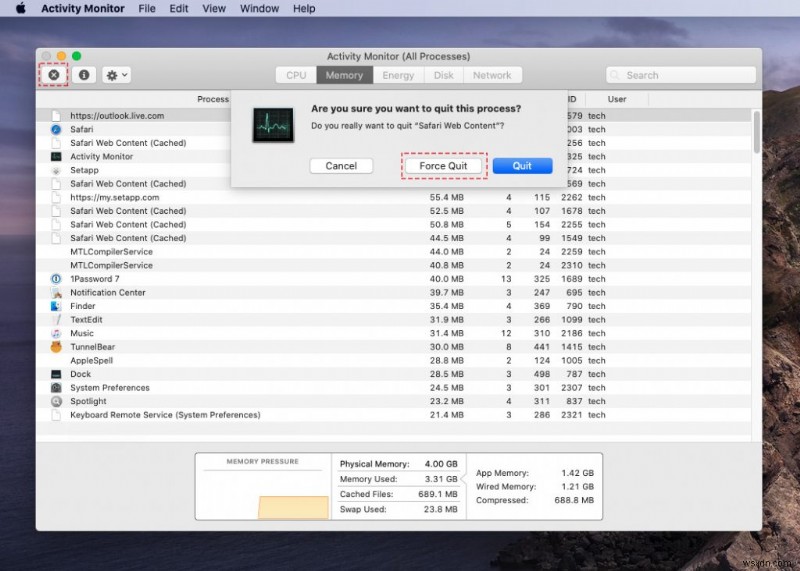Click the Inspect process info icon
The width and height of the screenshot is (800, 571).
84,75
